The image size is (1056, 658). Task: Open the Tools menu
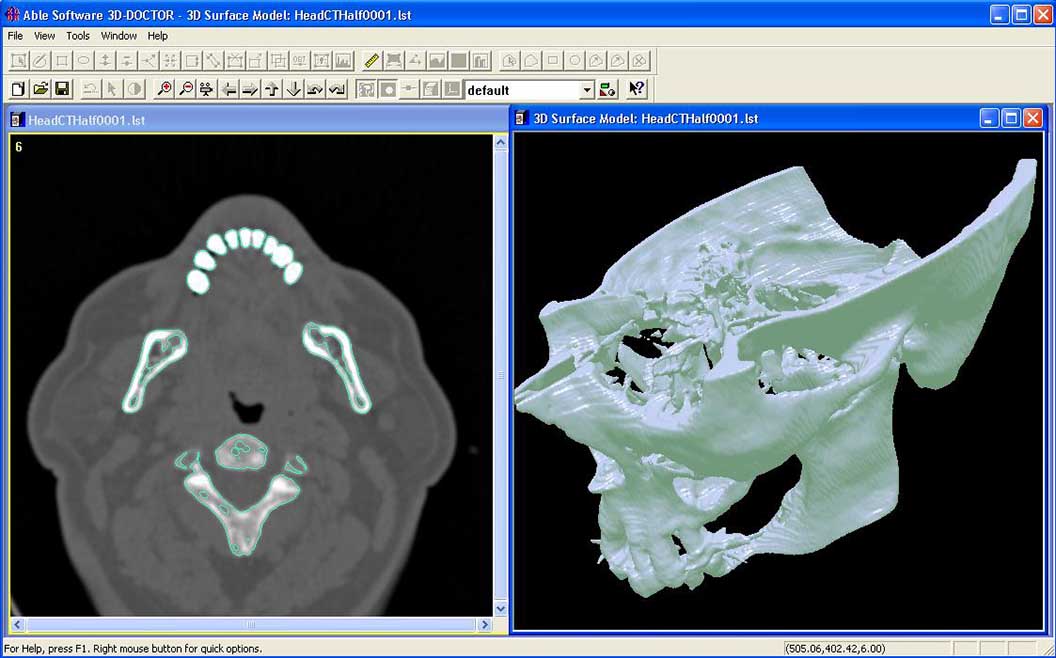coord(77,35)
